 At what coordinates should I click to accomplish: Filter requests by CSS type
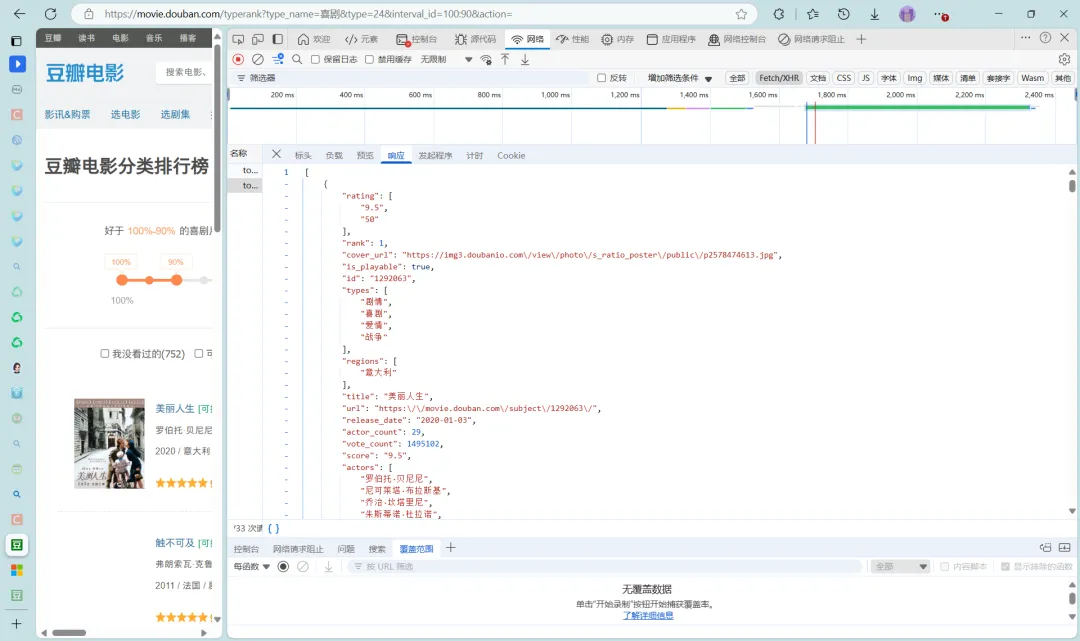pos(844,78)
